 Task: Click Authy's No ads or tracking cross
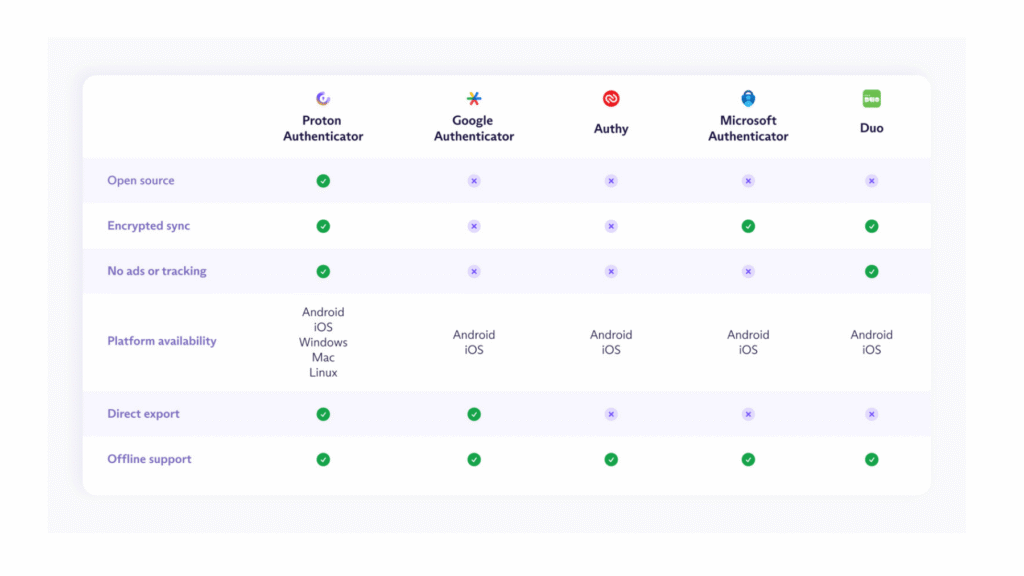coord(611,271)
